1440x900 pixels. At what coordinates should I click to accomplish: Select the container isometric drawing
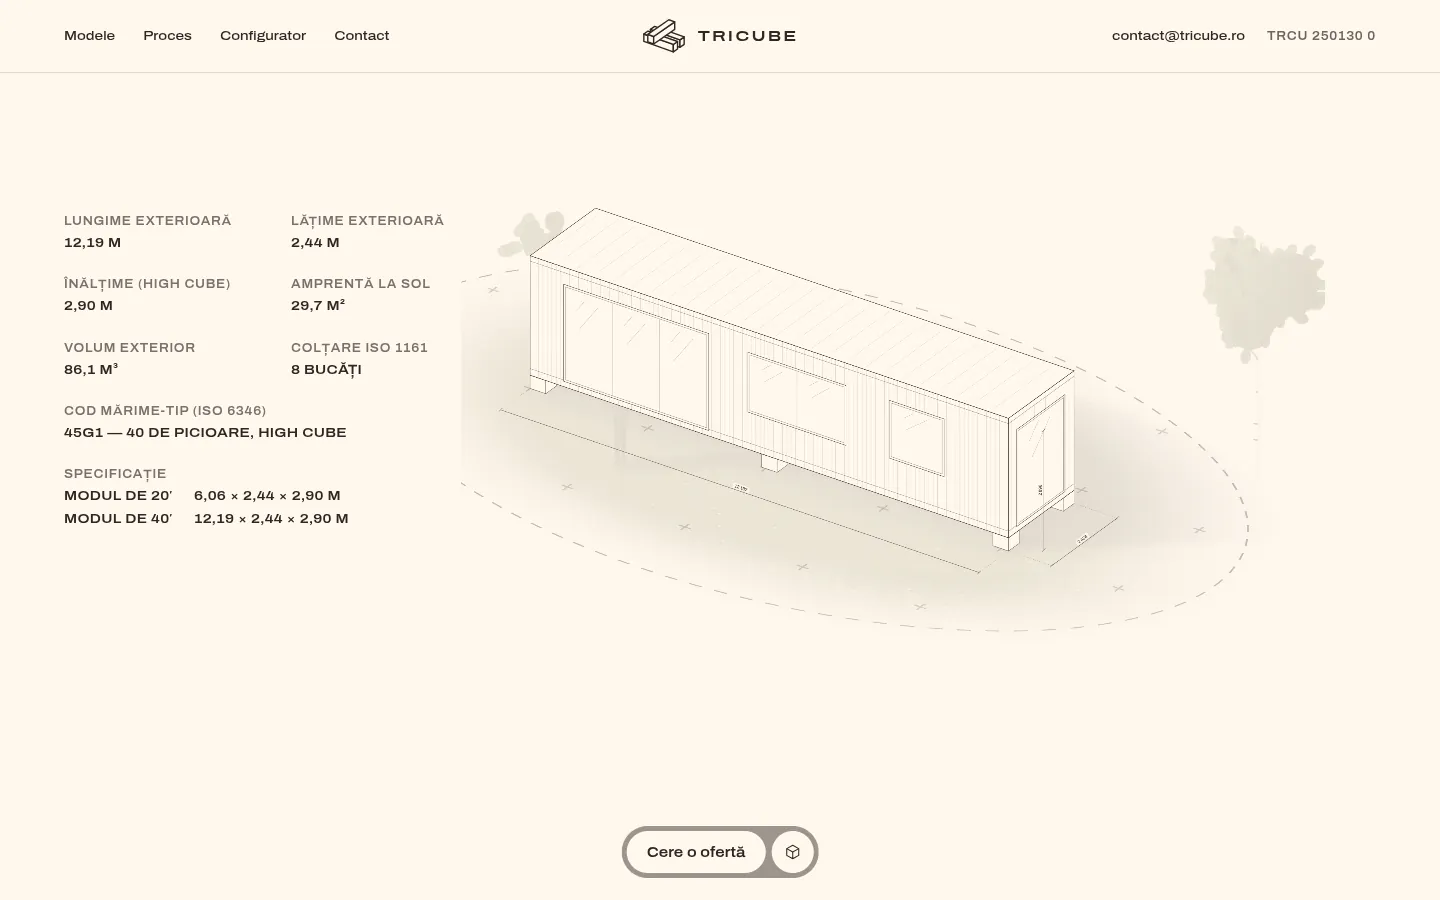tap(803, 380)
